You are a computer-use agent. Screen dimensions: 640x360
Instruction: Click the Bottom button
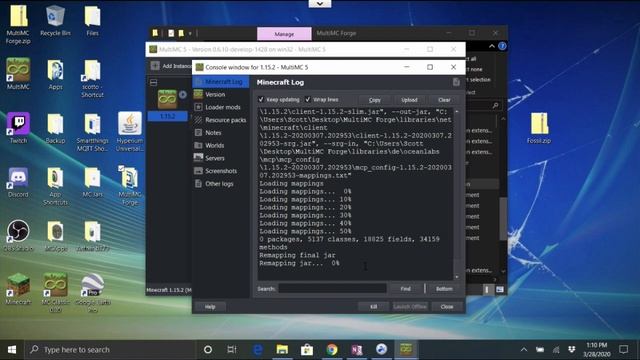click(x=444, y=289)
